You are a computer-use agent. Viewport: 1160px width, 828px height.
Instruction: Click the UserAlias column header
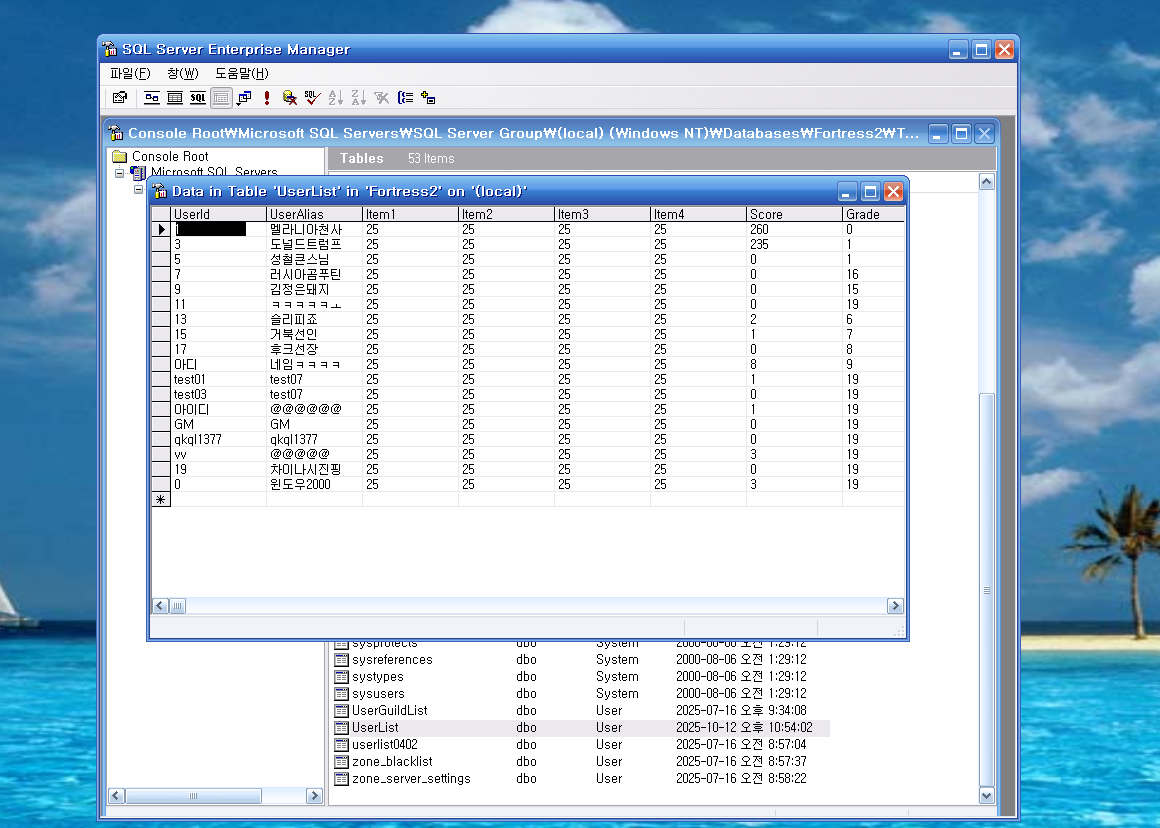(314, 214)
